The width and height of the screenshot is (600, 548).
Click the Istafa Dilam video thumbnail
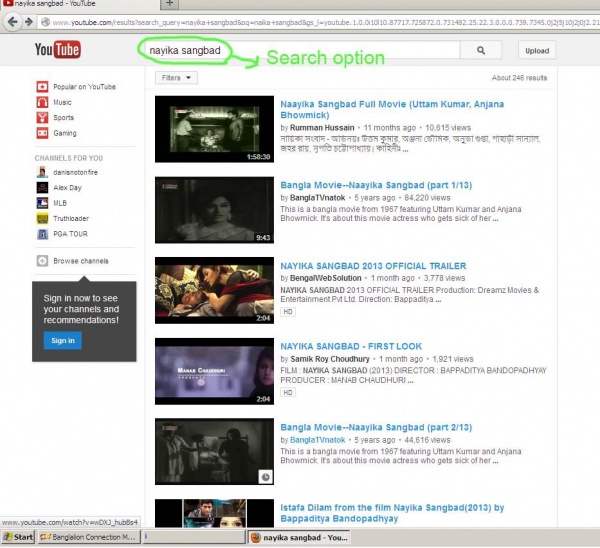214,513
